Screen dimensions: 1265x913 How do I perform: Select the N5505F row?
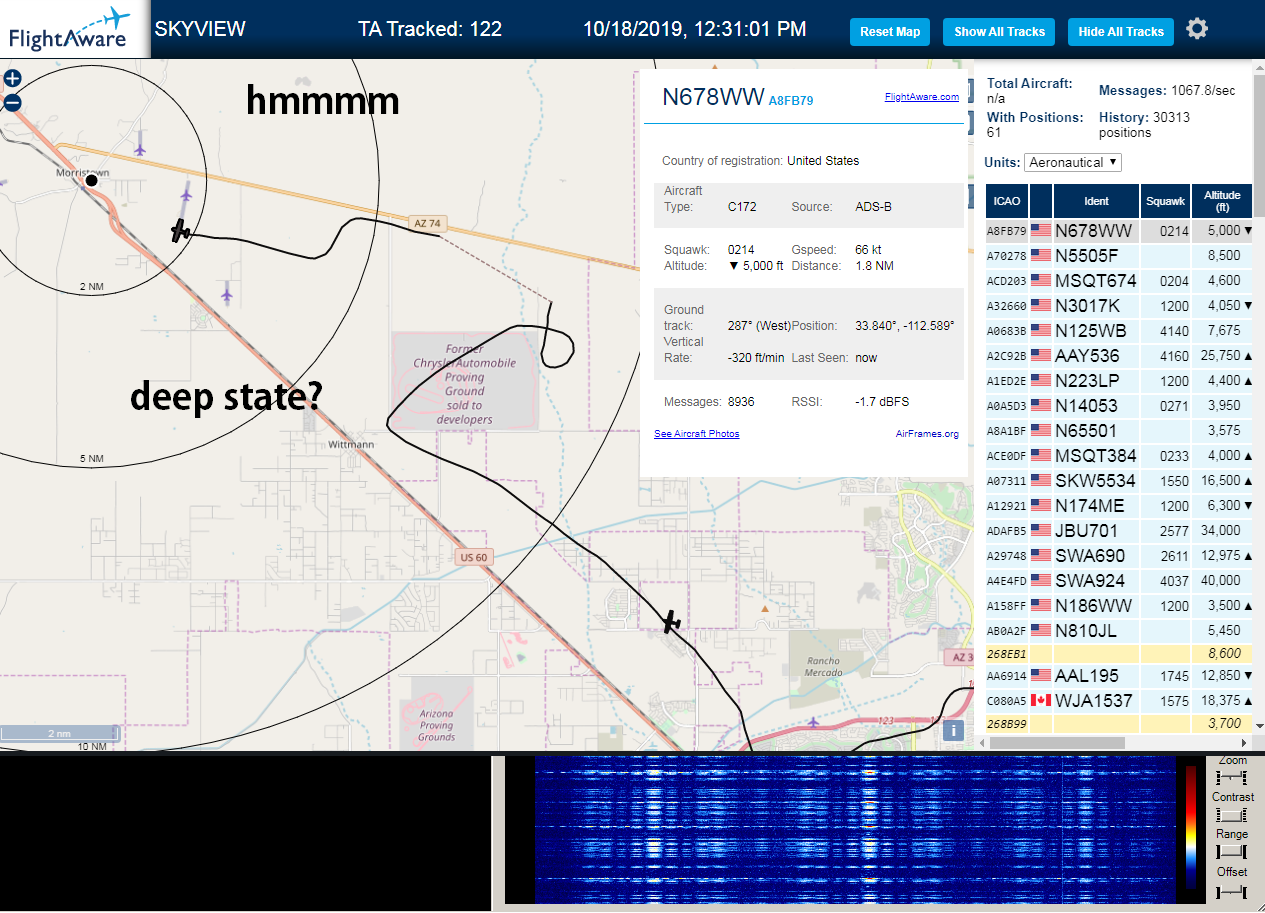[1119, 255]
